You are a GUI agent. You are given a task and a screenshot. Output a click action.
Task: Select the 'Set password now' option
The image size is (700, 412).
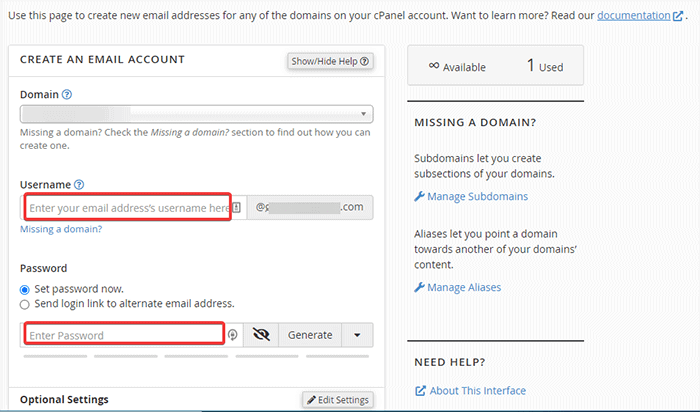tap(25, 289)
